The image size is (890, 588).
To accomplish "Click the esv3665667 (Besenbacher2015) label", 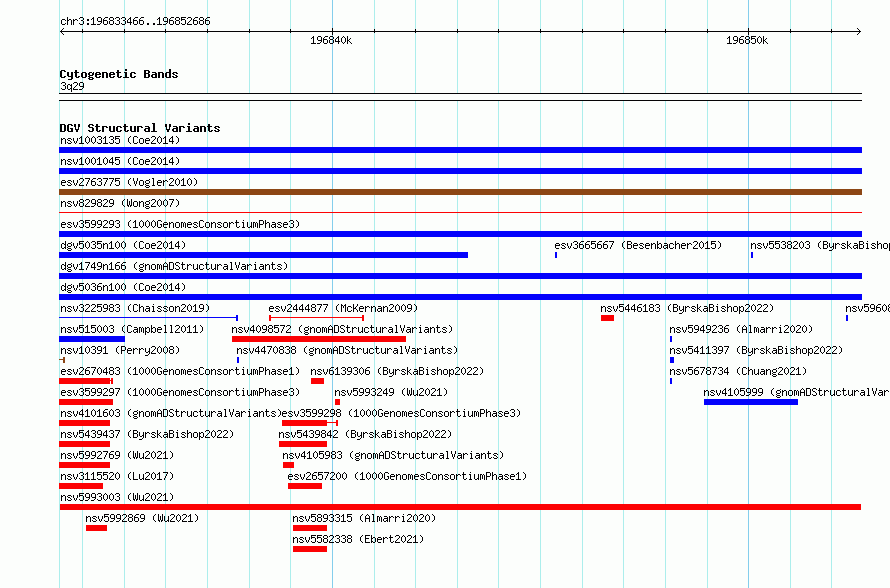I will (638, 245).
